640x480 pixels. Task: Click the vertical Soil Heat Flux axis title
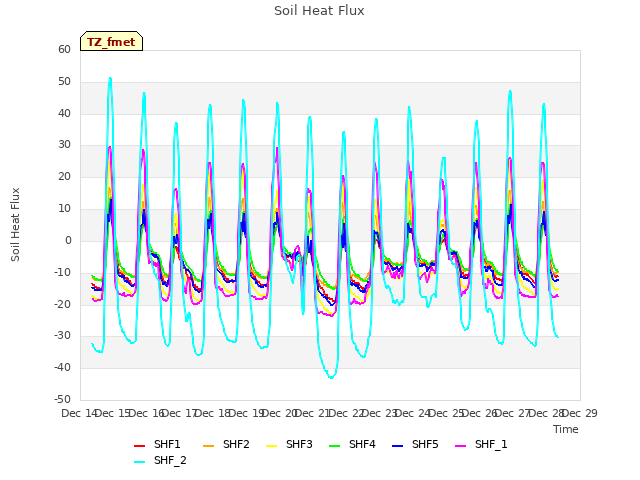click(15, 224)
